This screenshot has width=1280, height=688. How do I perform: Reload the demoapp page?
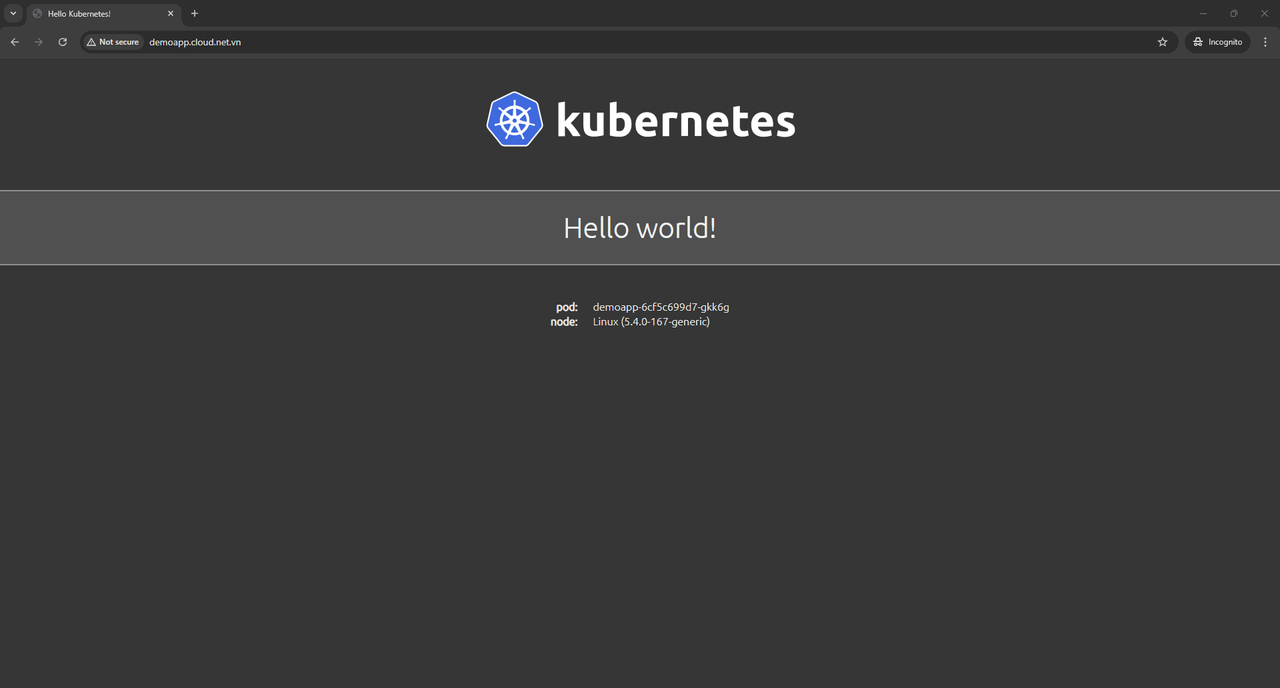[x=62, y=42]
